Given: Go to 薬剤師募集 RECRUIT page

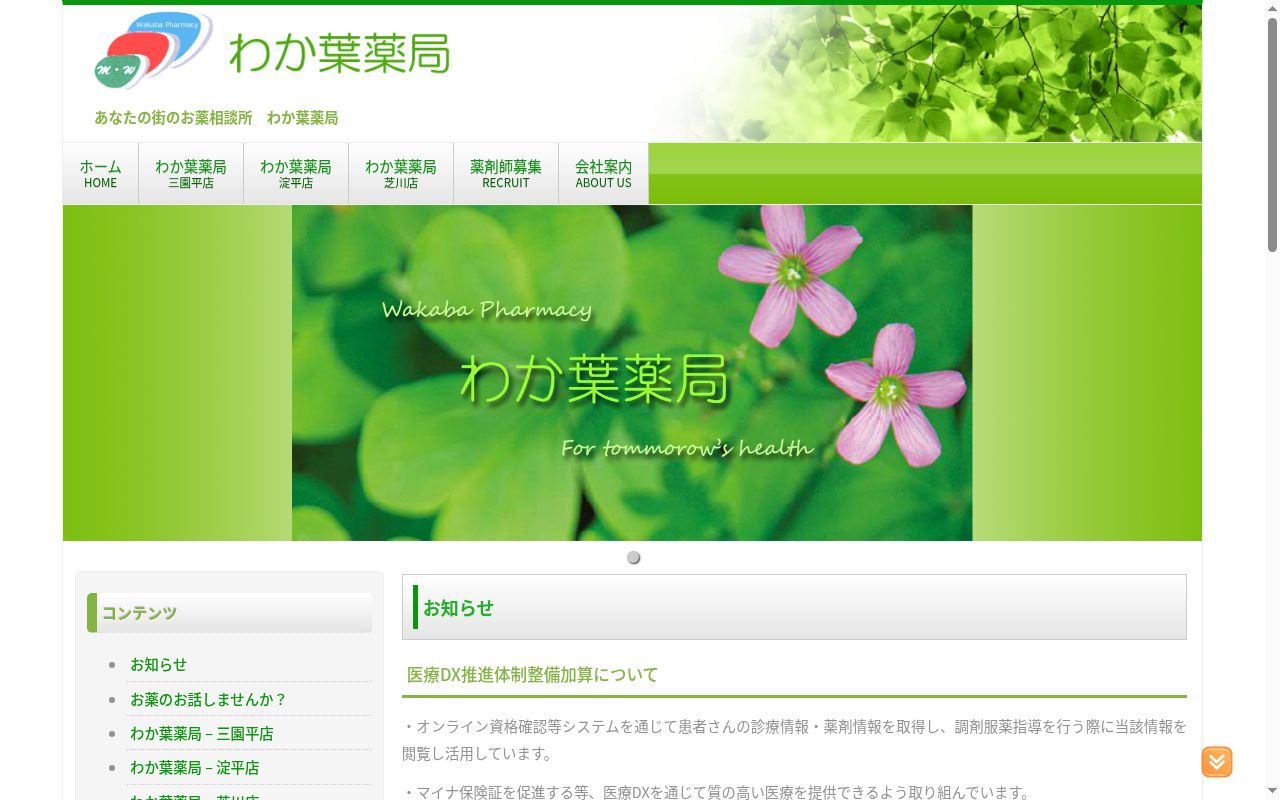Looking at the screenshot, I should (x=506, y=174).
